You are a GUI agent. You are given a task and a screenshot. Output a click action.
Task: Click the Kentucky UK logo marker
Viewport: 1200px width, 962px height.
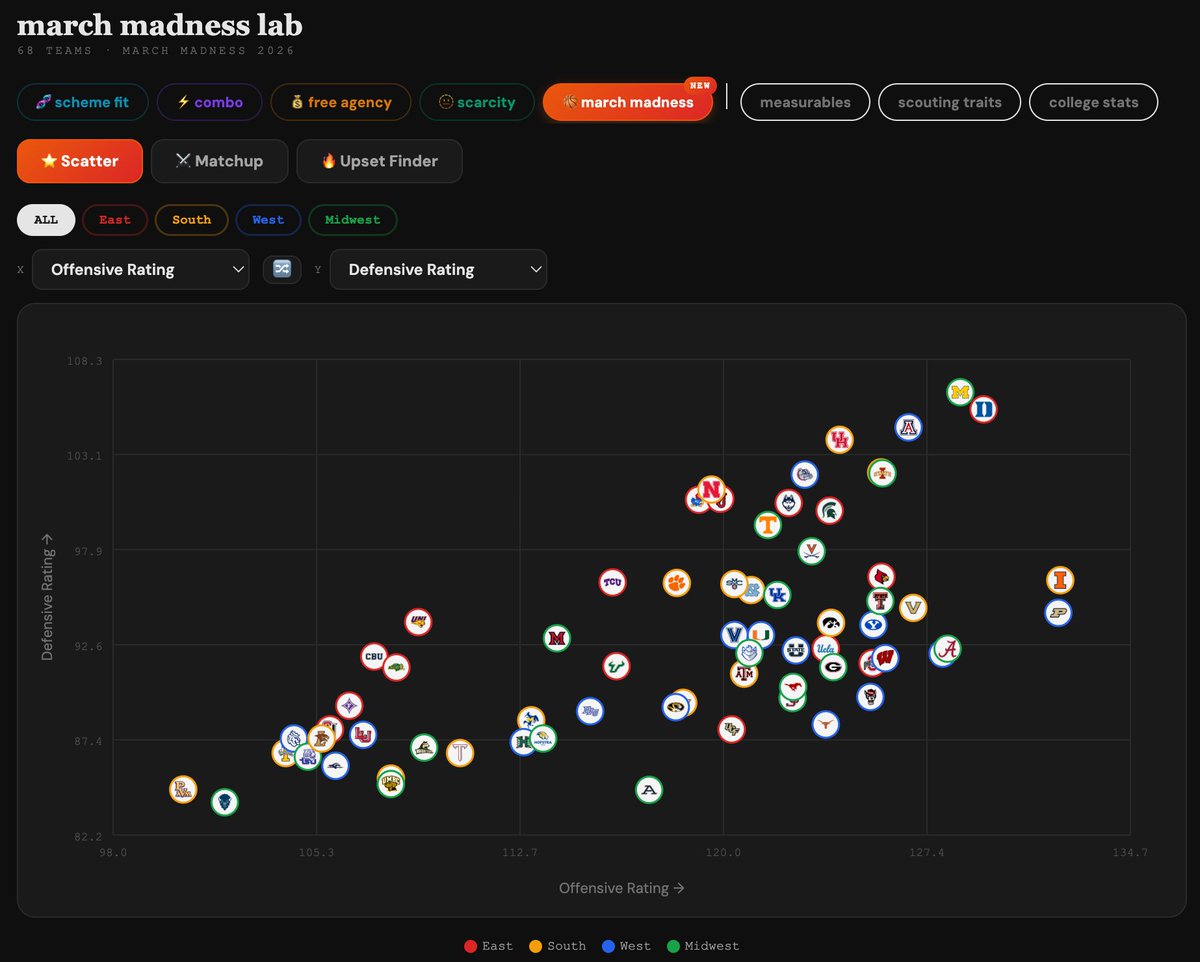[x=777, y=595]
